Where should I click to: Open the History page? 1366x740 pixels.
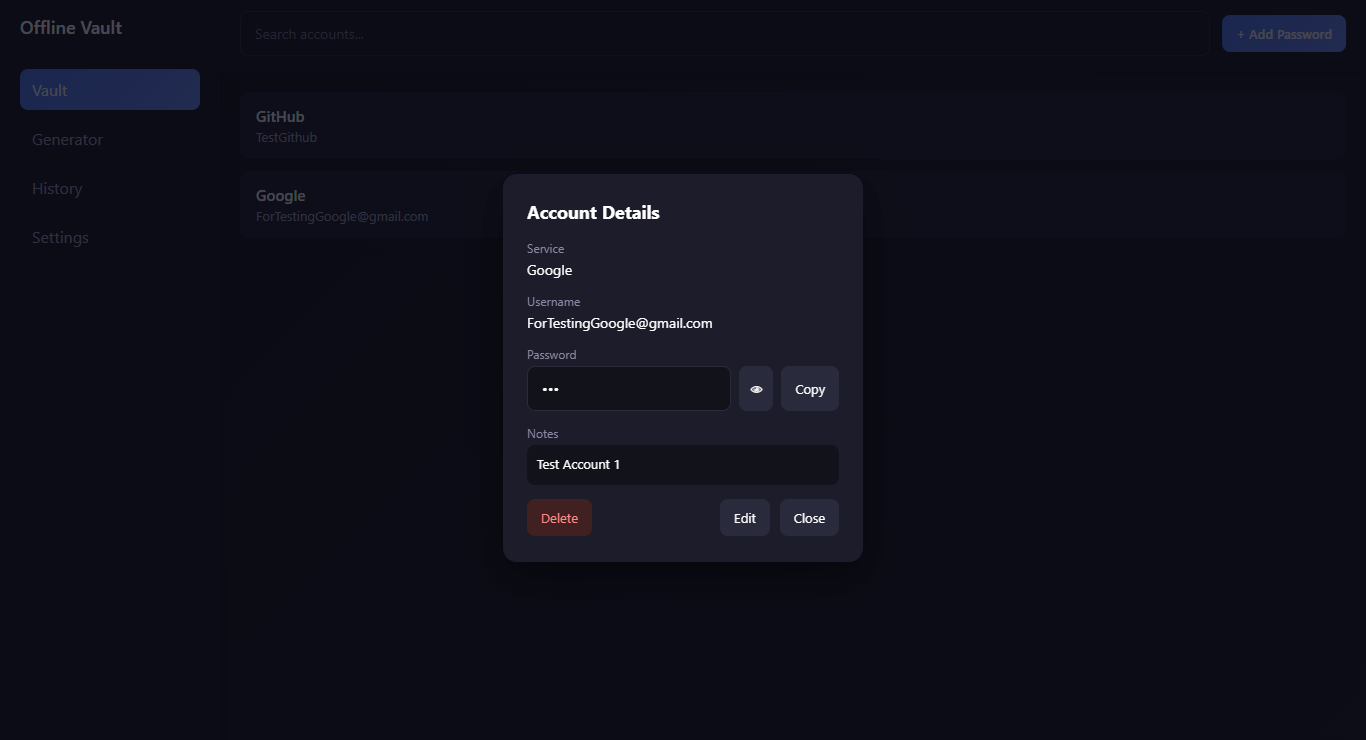coord(57,189)
